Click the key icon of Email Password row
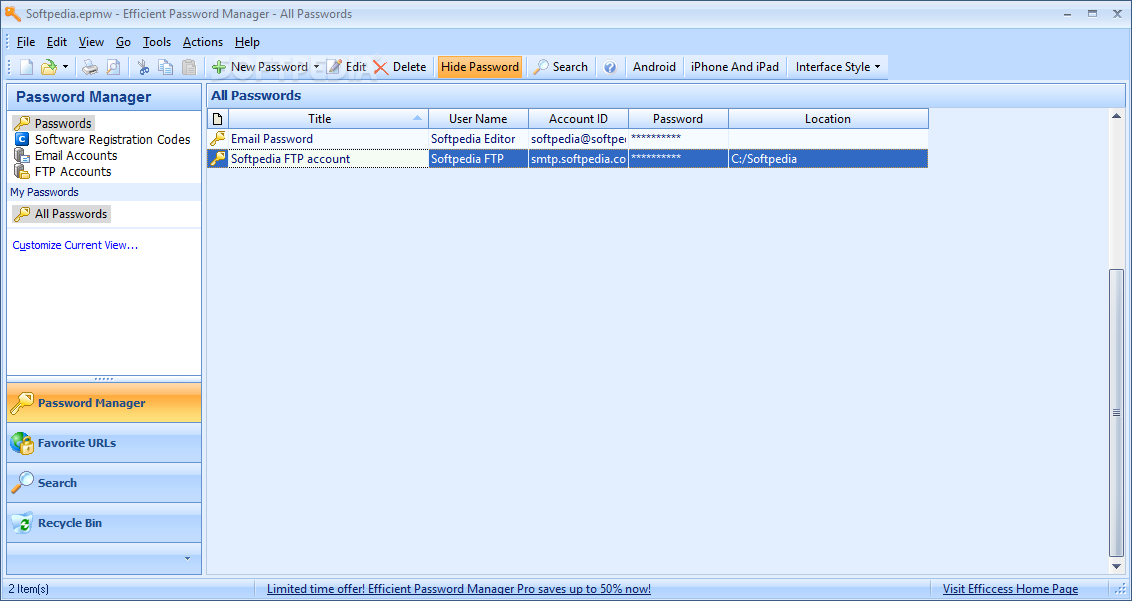The image size is (1132, 601). pos(218,139)
